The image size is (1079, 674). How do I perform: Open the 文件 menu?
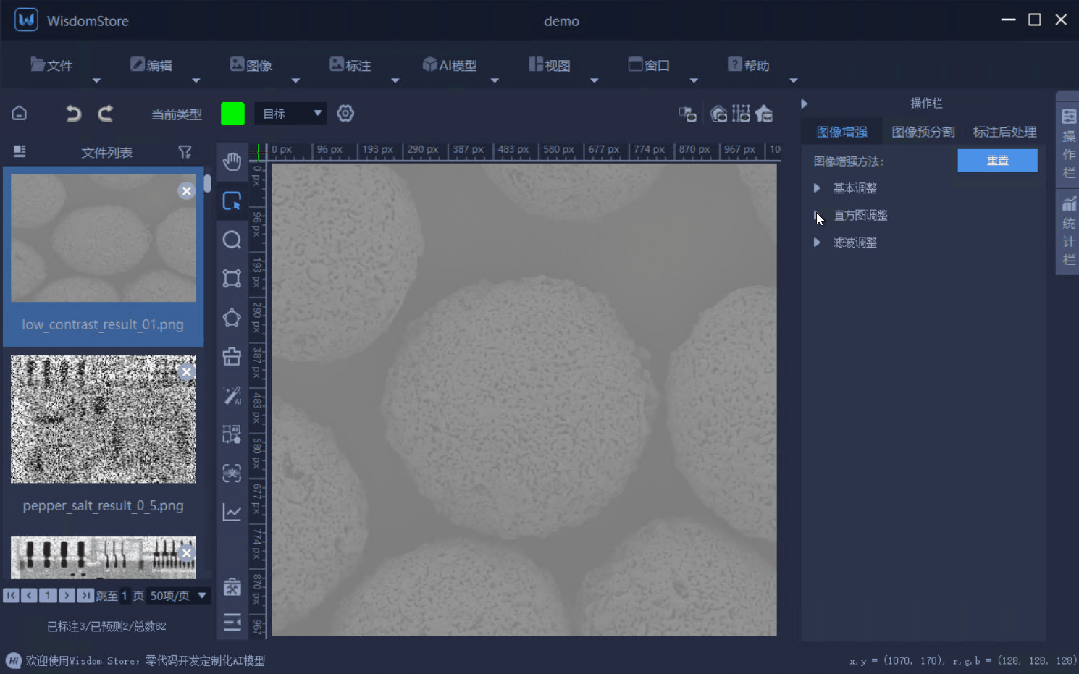51,65
